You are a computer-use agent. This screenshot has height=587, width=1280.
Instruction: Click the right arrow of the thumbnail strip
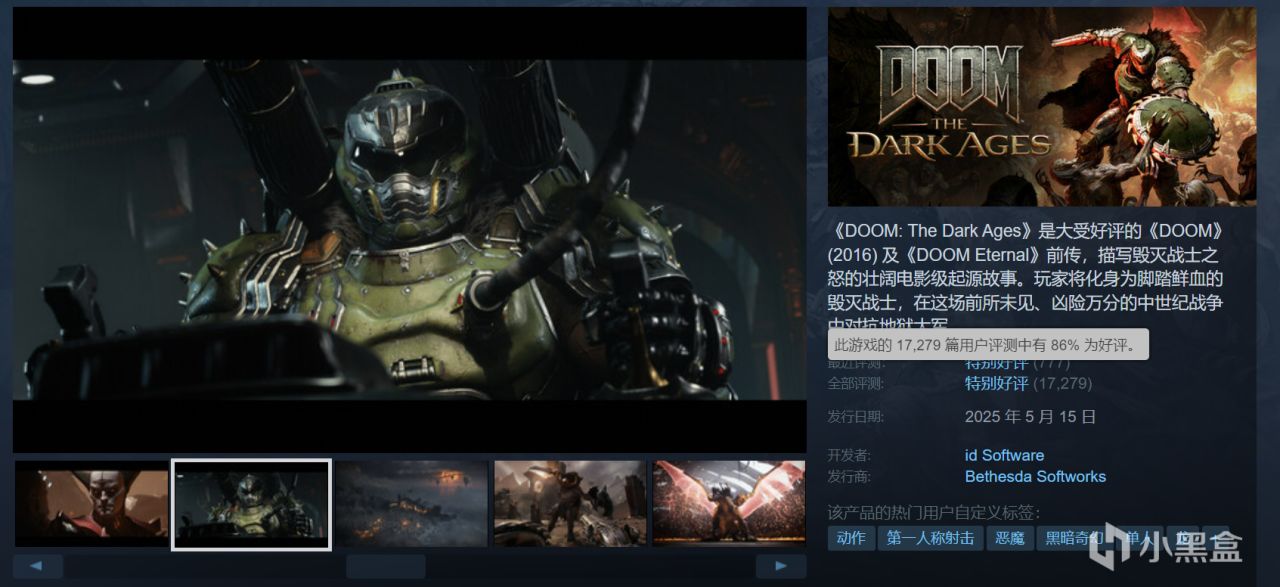pyautogui.click(x=781, y=566)
